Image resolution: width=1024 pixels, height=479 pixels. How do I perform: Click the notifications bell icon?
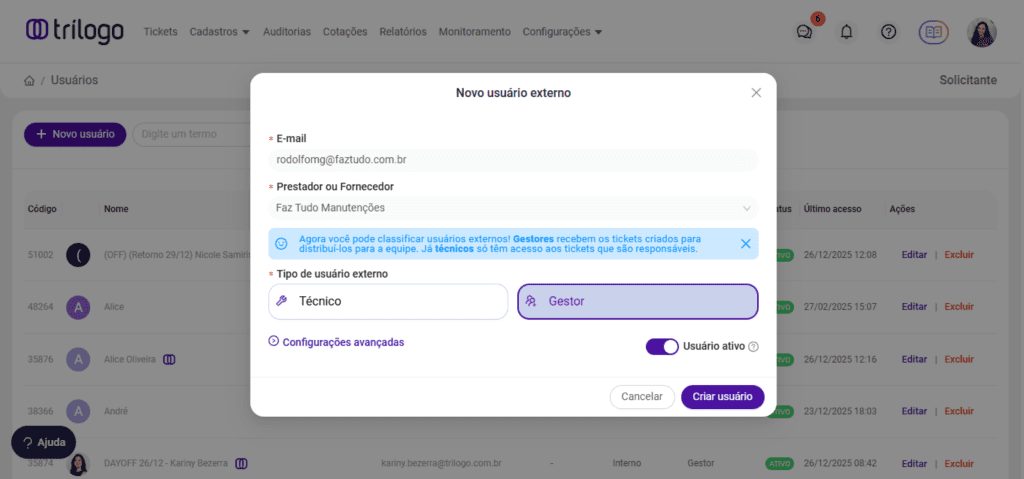847,32
